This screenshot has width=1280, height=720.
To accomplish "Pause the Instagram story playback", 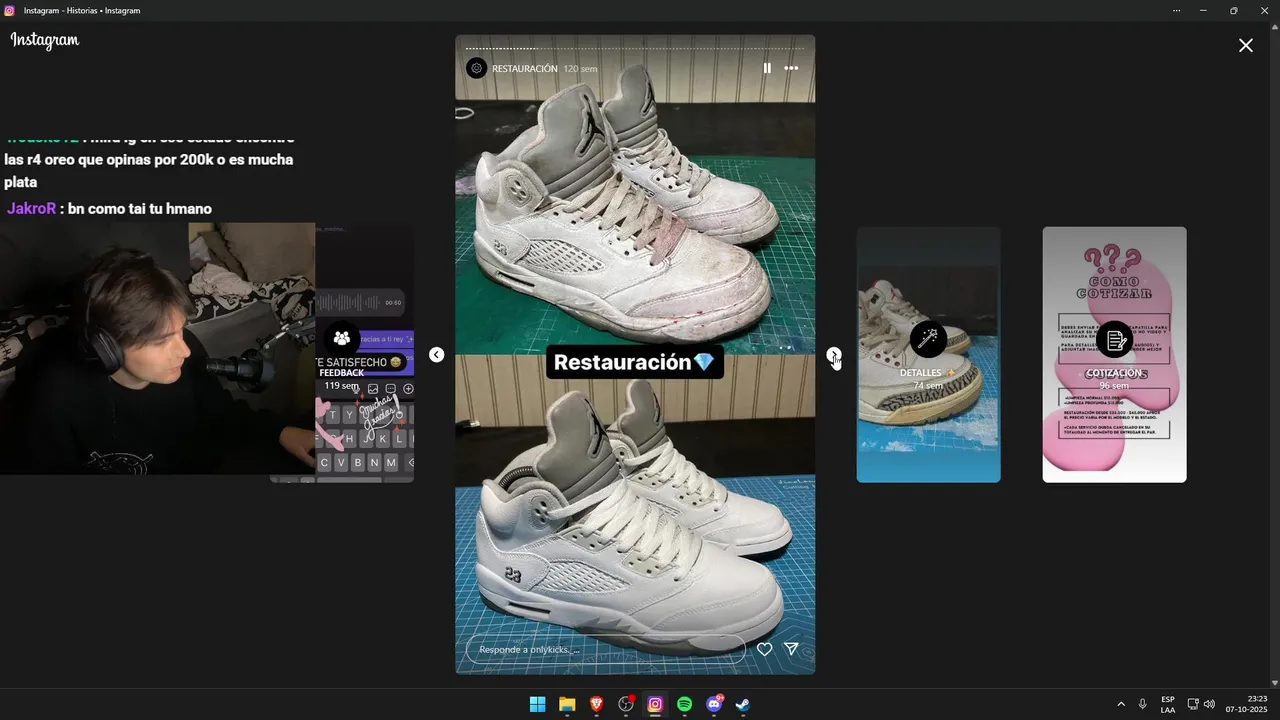I will pos(767,68).
